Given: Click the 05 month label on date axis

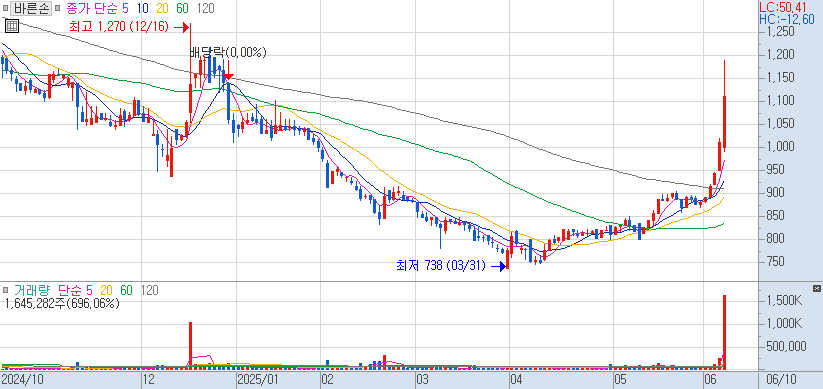Looking at the screenshot, I should point(620,379).
